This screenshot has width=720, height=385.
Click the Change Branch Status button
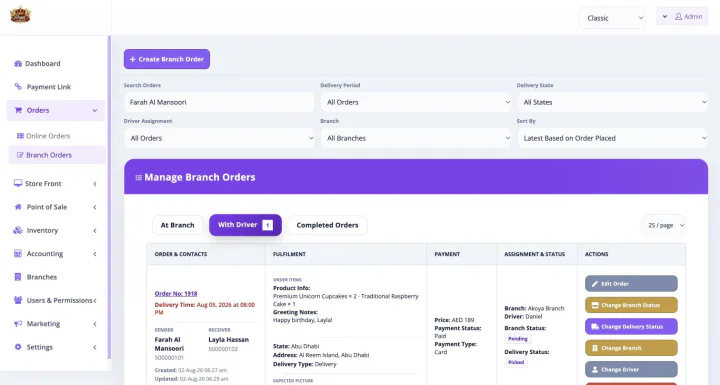tap(631, 305)
